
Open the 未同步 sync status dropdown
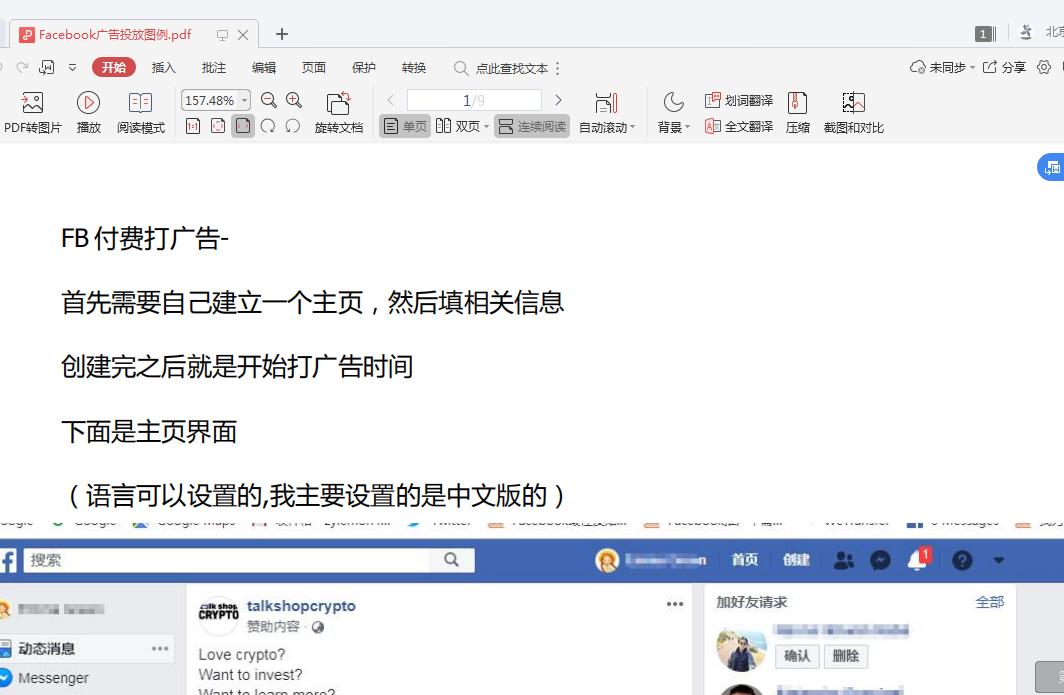[x=943, y=67]
